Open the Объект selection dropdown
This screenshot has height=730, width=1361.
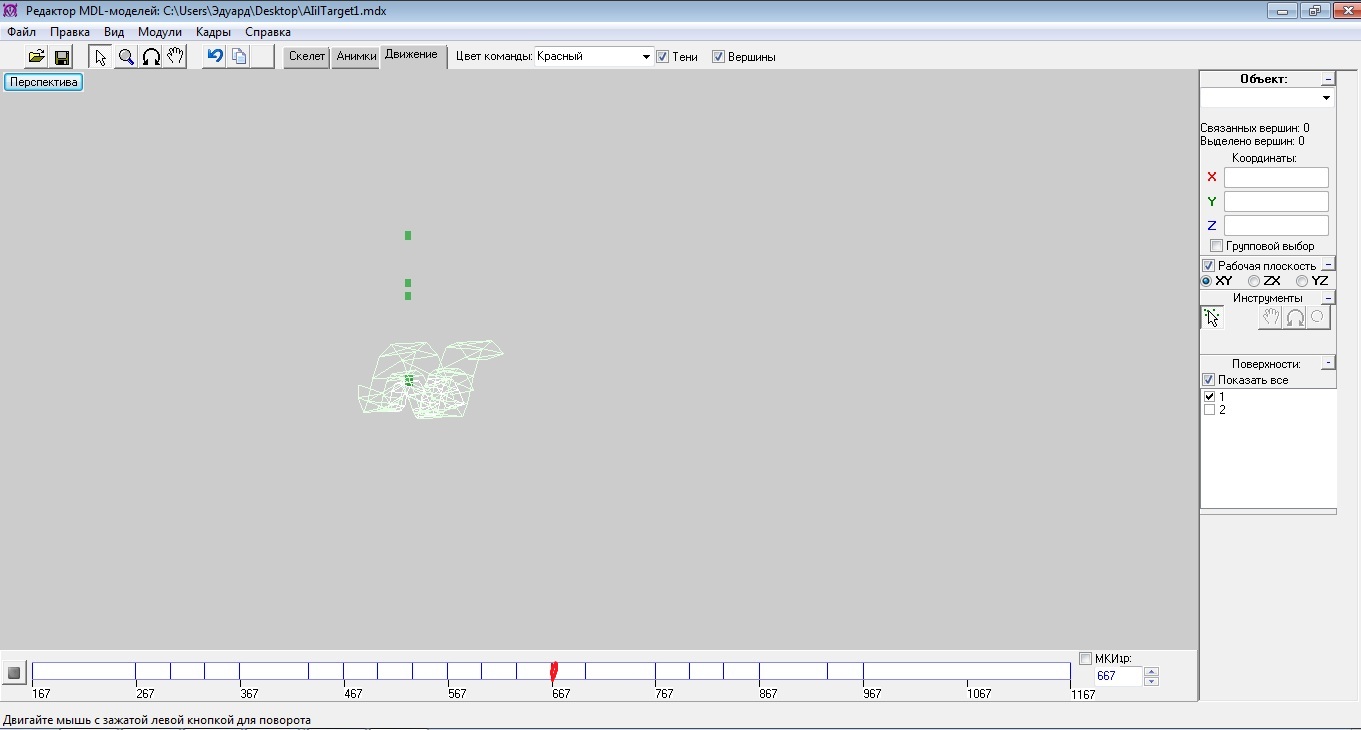pos(1326,98)
